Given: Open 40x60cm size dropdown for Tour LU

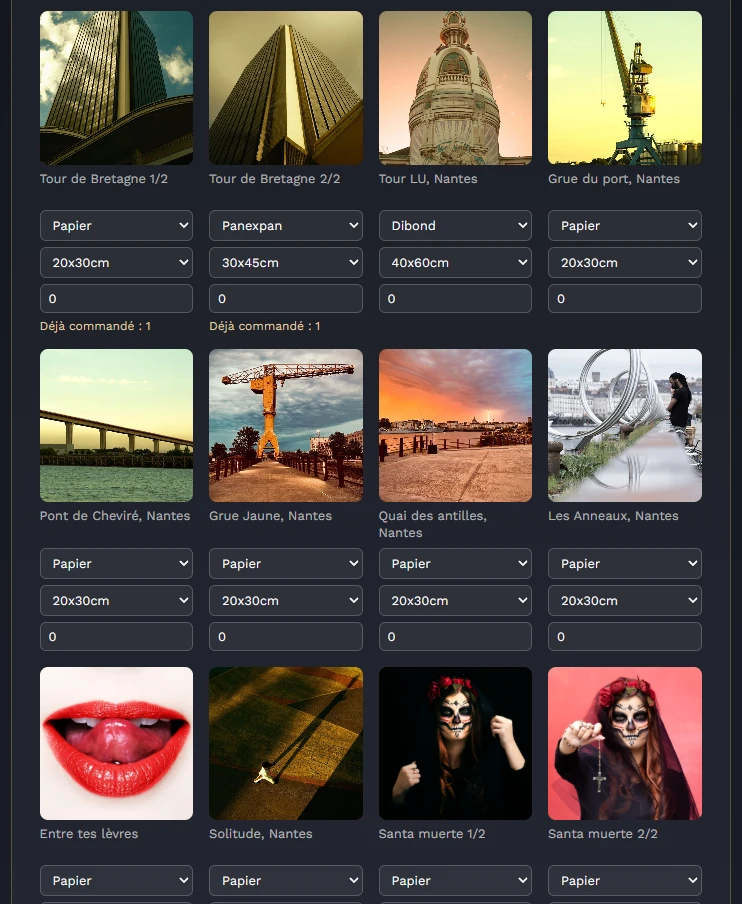Looking at the screenshot, I should point(455,262).
